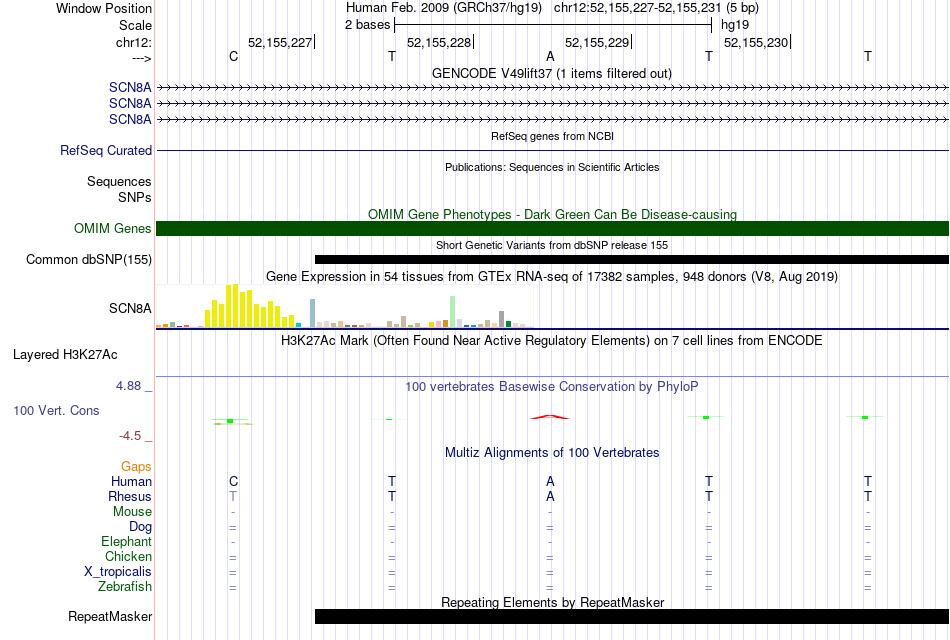Open 100 vertebrates Basewise Conservation by PhyloP
This screenshot has width=950, height=640.
coord(552,387)
